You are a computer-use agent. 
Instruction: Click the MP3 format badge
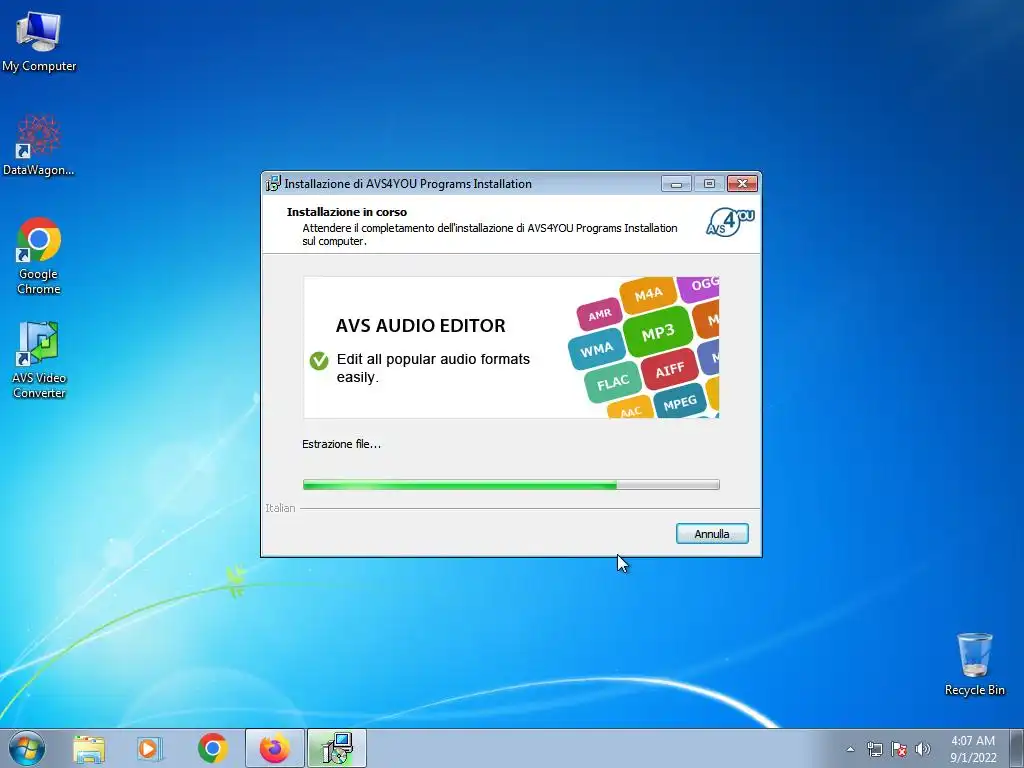pyautogui.click(x=658, y=332)
